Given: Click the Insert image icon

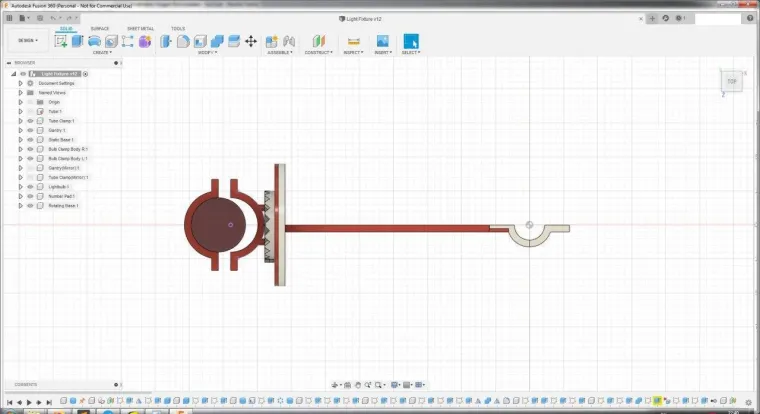Looking at the screenshot, I should [x=382, y=41].
